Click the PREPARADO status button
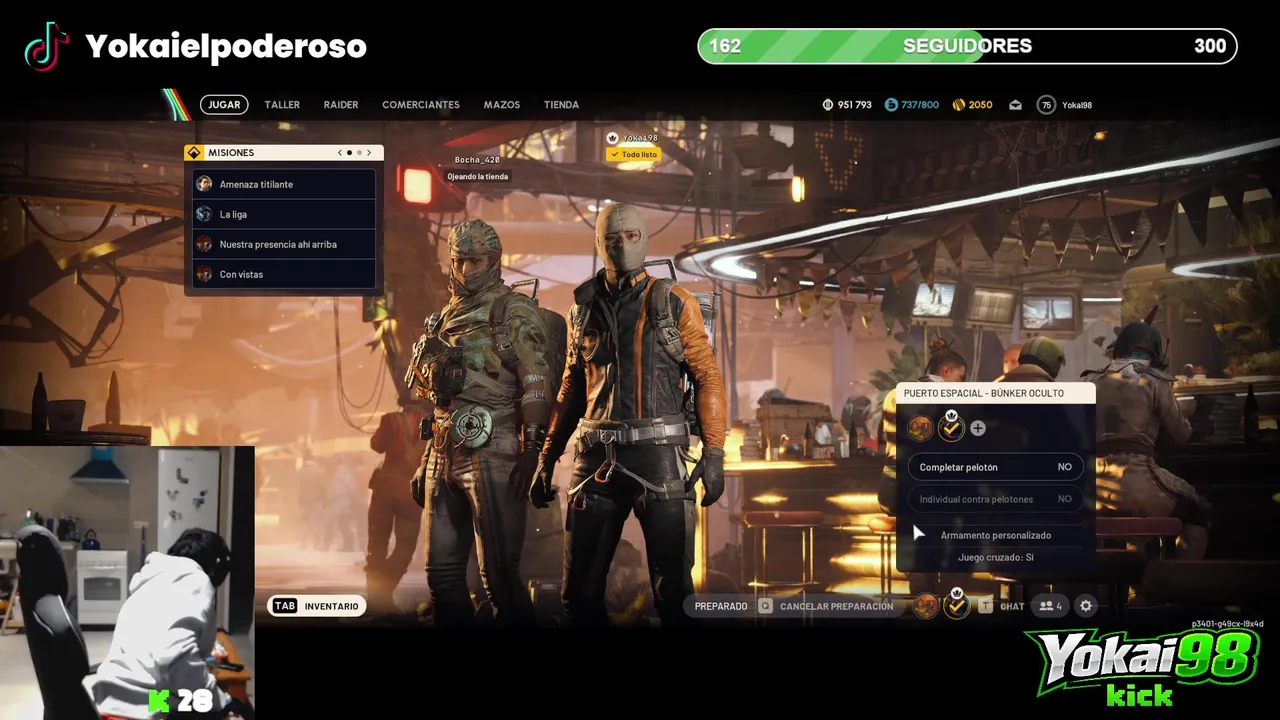Image resolution: width=1280 pixels, height=720 pixels. pyautogui.click(x=721, y=606)
